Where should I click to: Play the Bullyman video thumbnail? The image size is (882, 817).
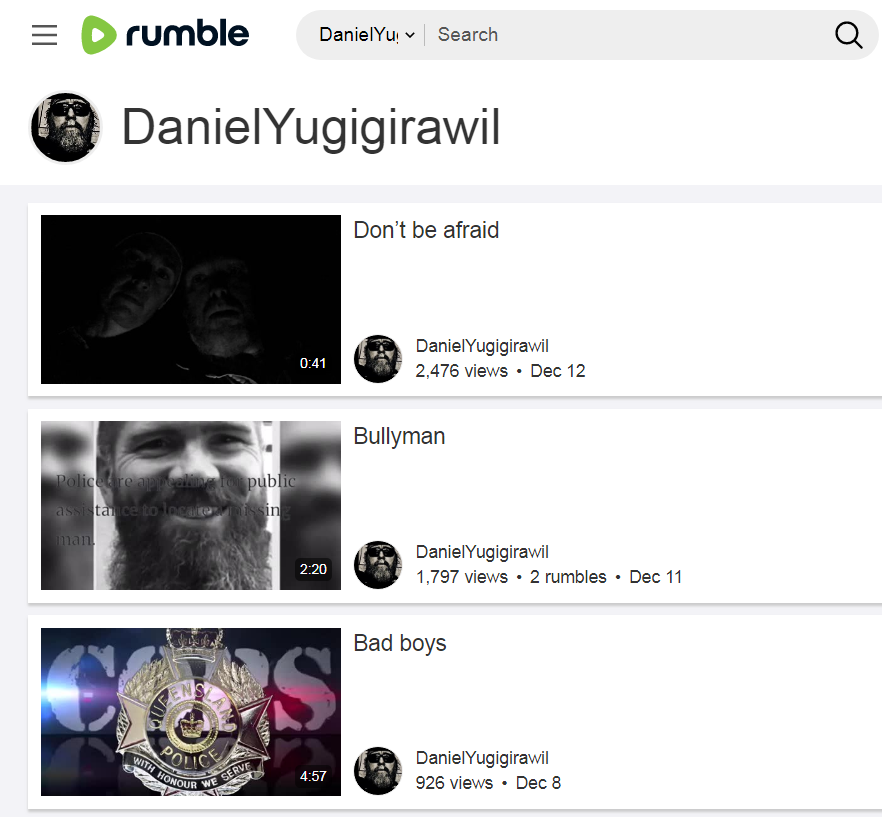(x=191, y=505)
